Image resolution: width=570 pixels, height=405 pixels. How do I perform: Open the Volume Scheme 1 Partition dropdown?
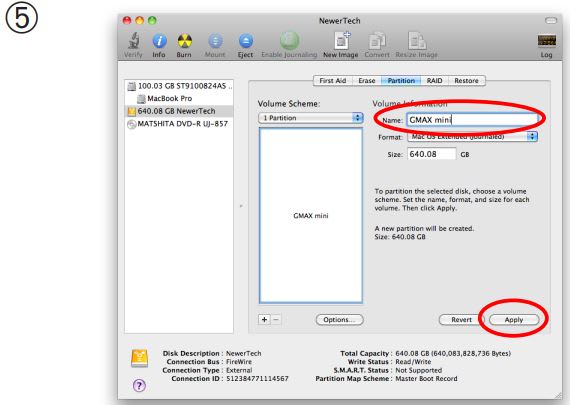click(311, 118)
